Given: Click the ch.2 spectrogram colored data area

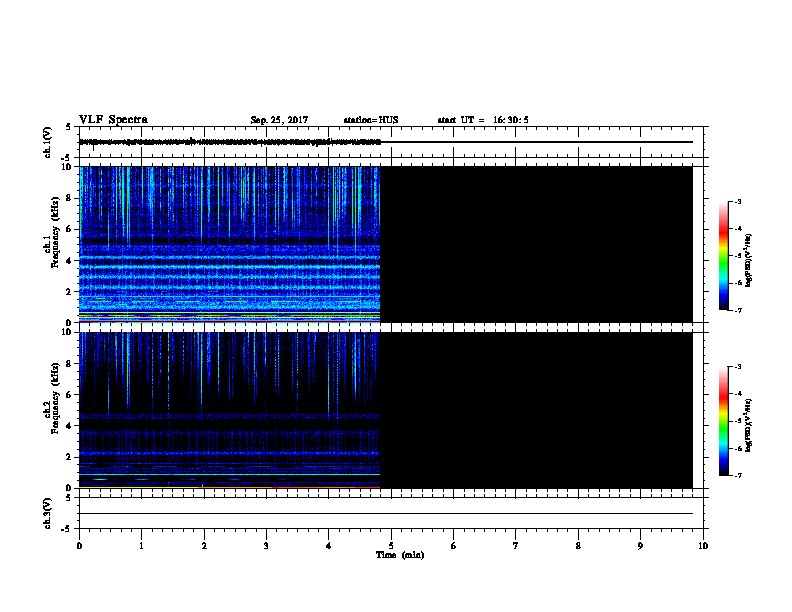Looking at the screenshot, I should (229, 410).
